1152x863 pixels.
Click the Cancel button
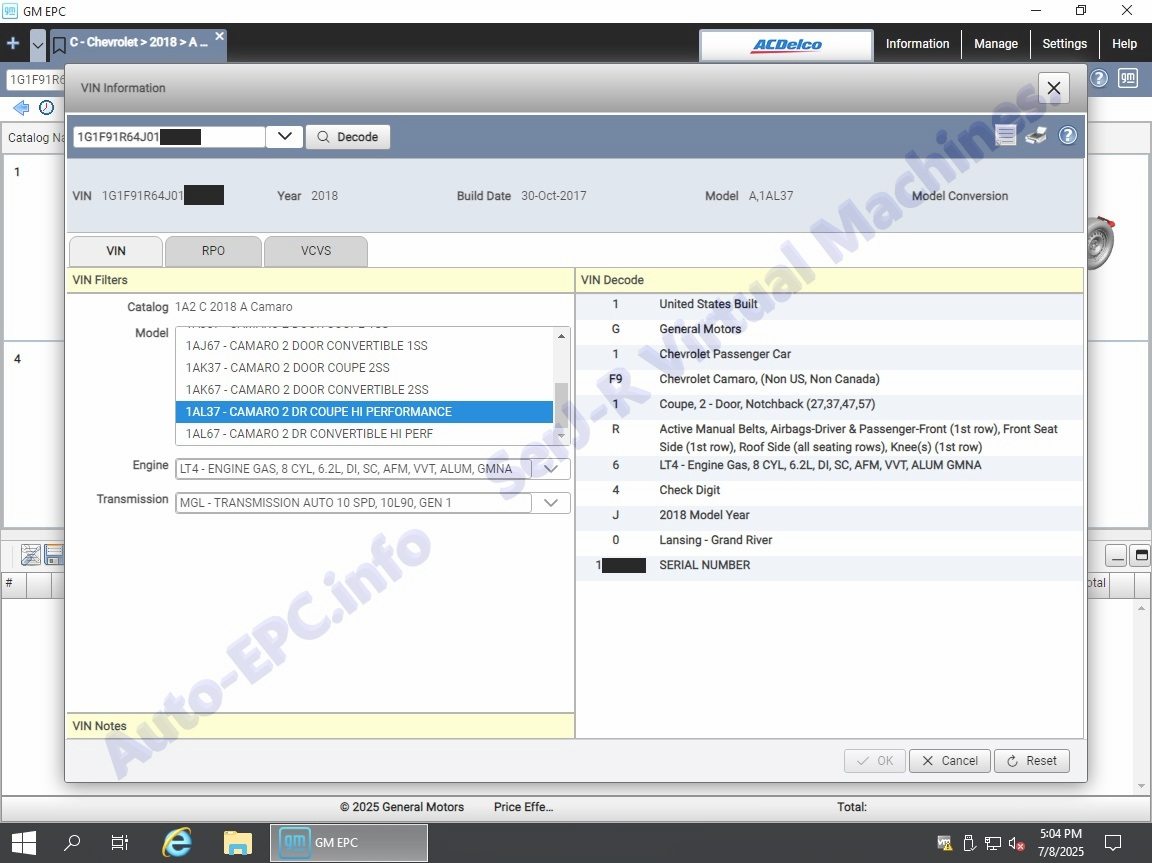click(950, 761)
